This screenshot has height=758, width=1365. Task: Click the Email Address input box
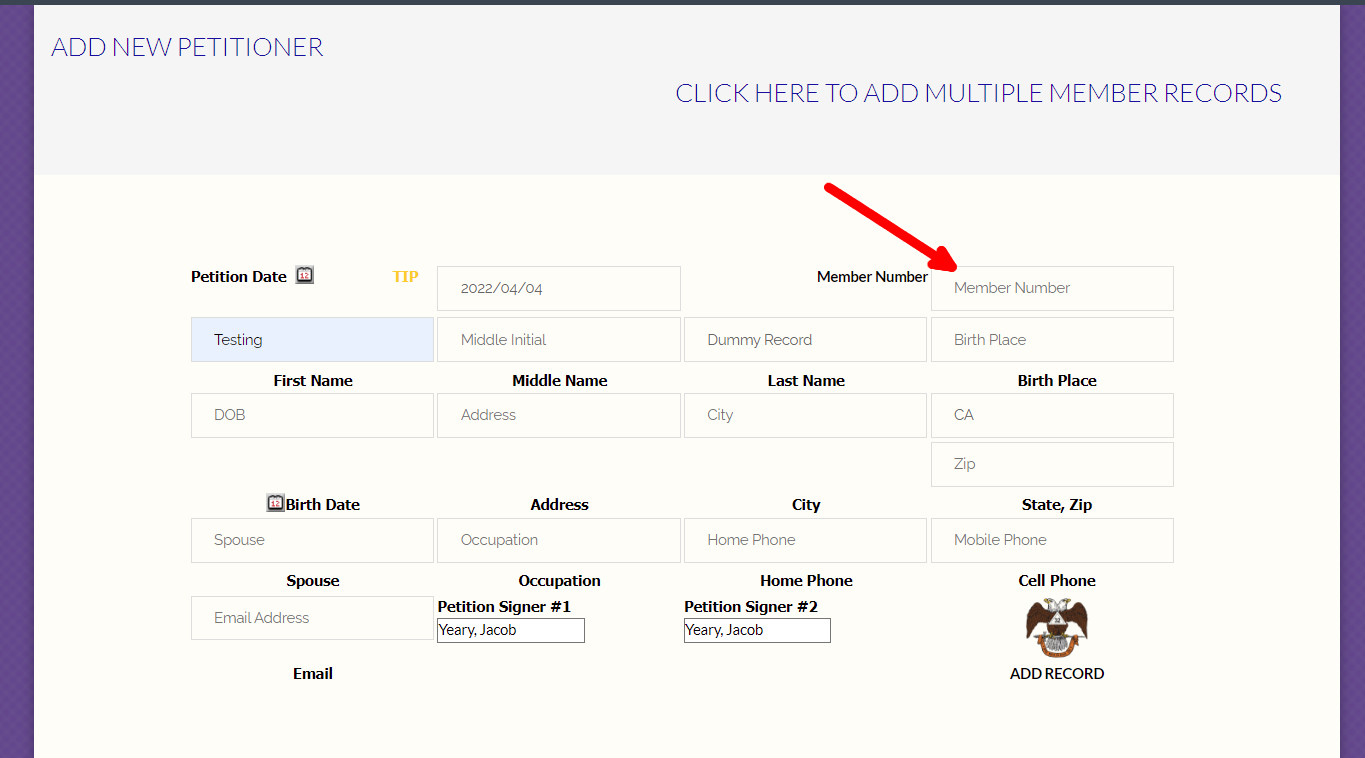(312, 618)
